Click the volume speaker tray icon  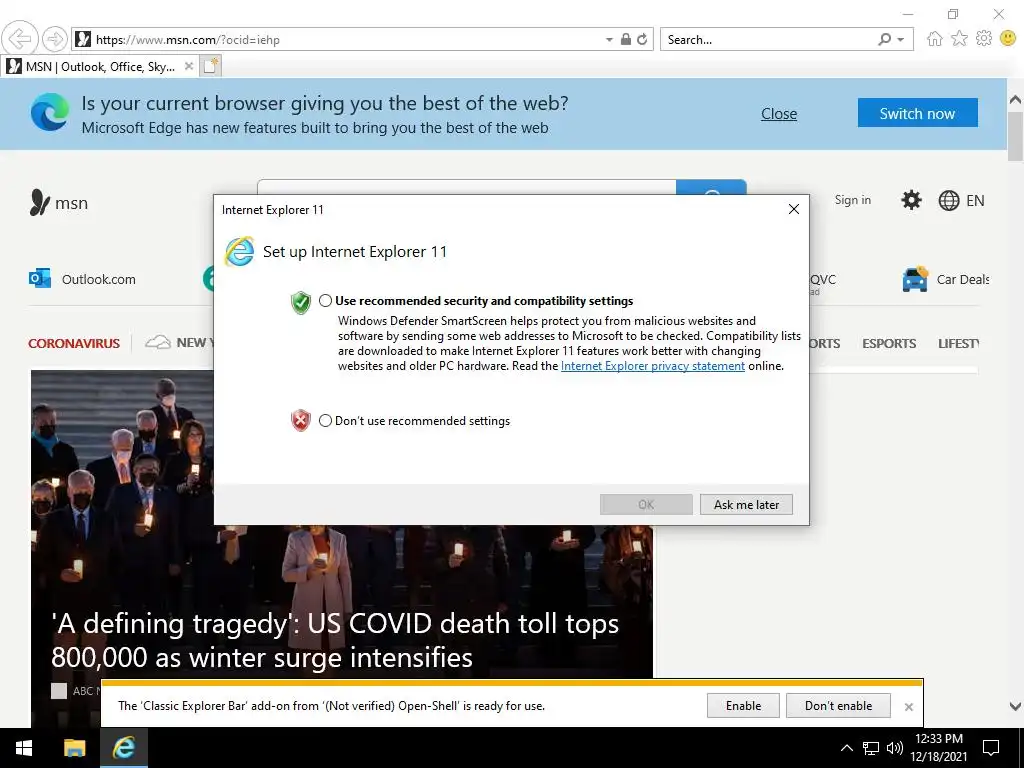pos(894,748)
